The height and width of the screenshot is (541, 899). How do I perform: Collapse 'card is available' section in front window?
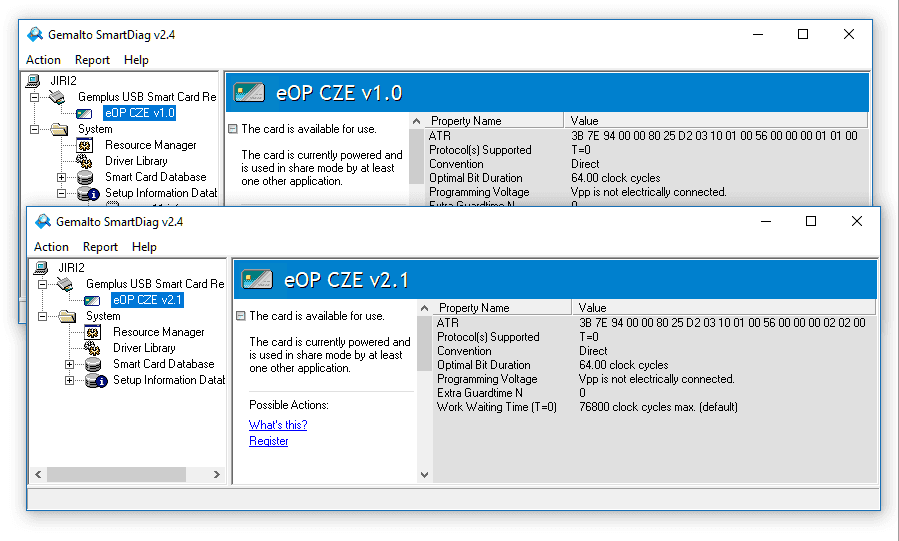click(x=241, y=316)
